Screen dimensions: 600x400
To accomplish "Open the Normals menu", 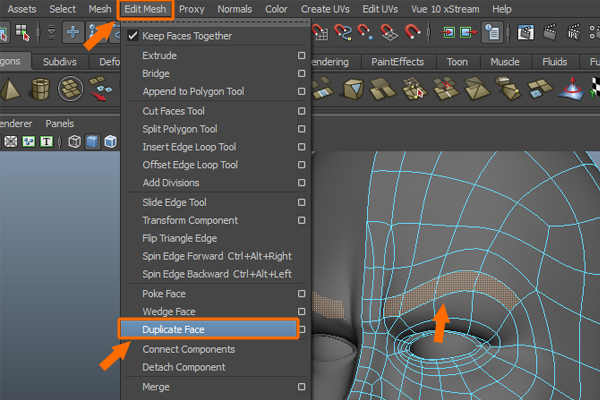I will pos(235,9).
